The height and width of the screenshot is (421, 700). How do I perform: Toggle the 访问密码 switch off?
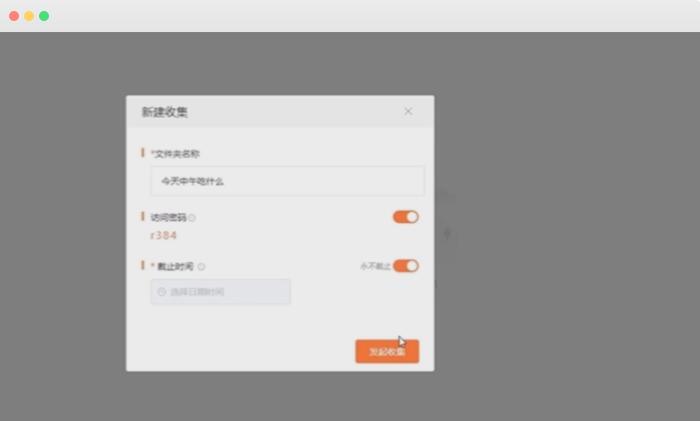click(405, 217)
